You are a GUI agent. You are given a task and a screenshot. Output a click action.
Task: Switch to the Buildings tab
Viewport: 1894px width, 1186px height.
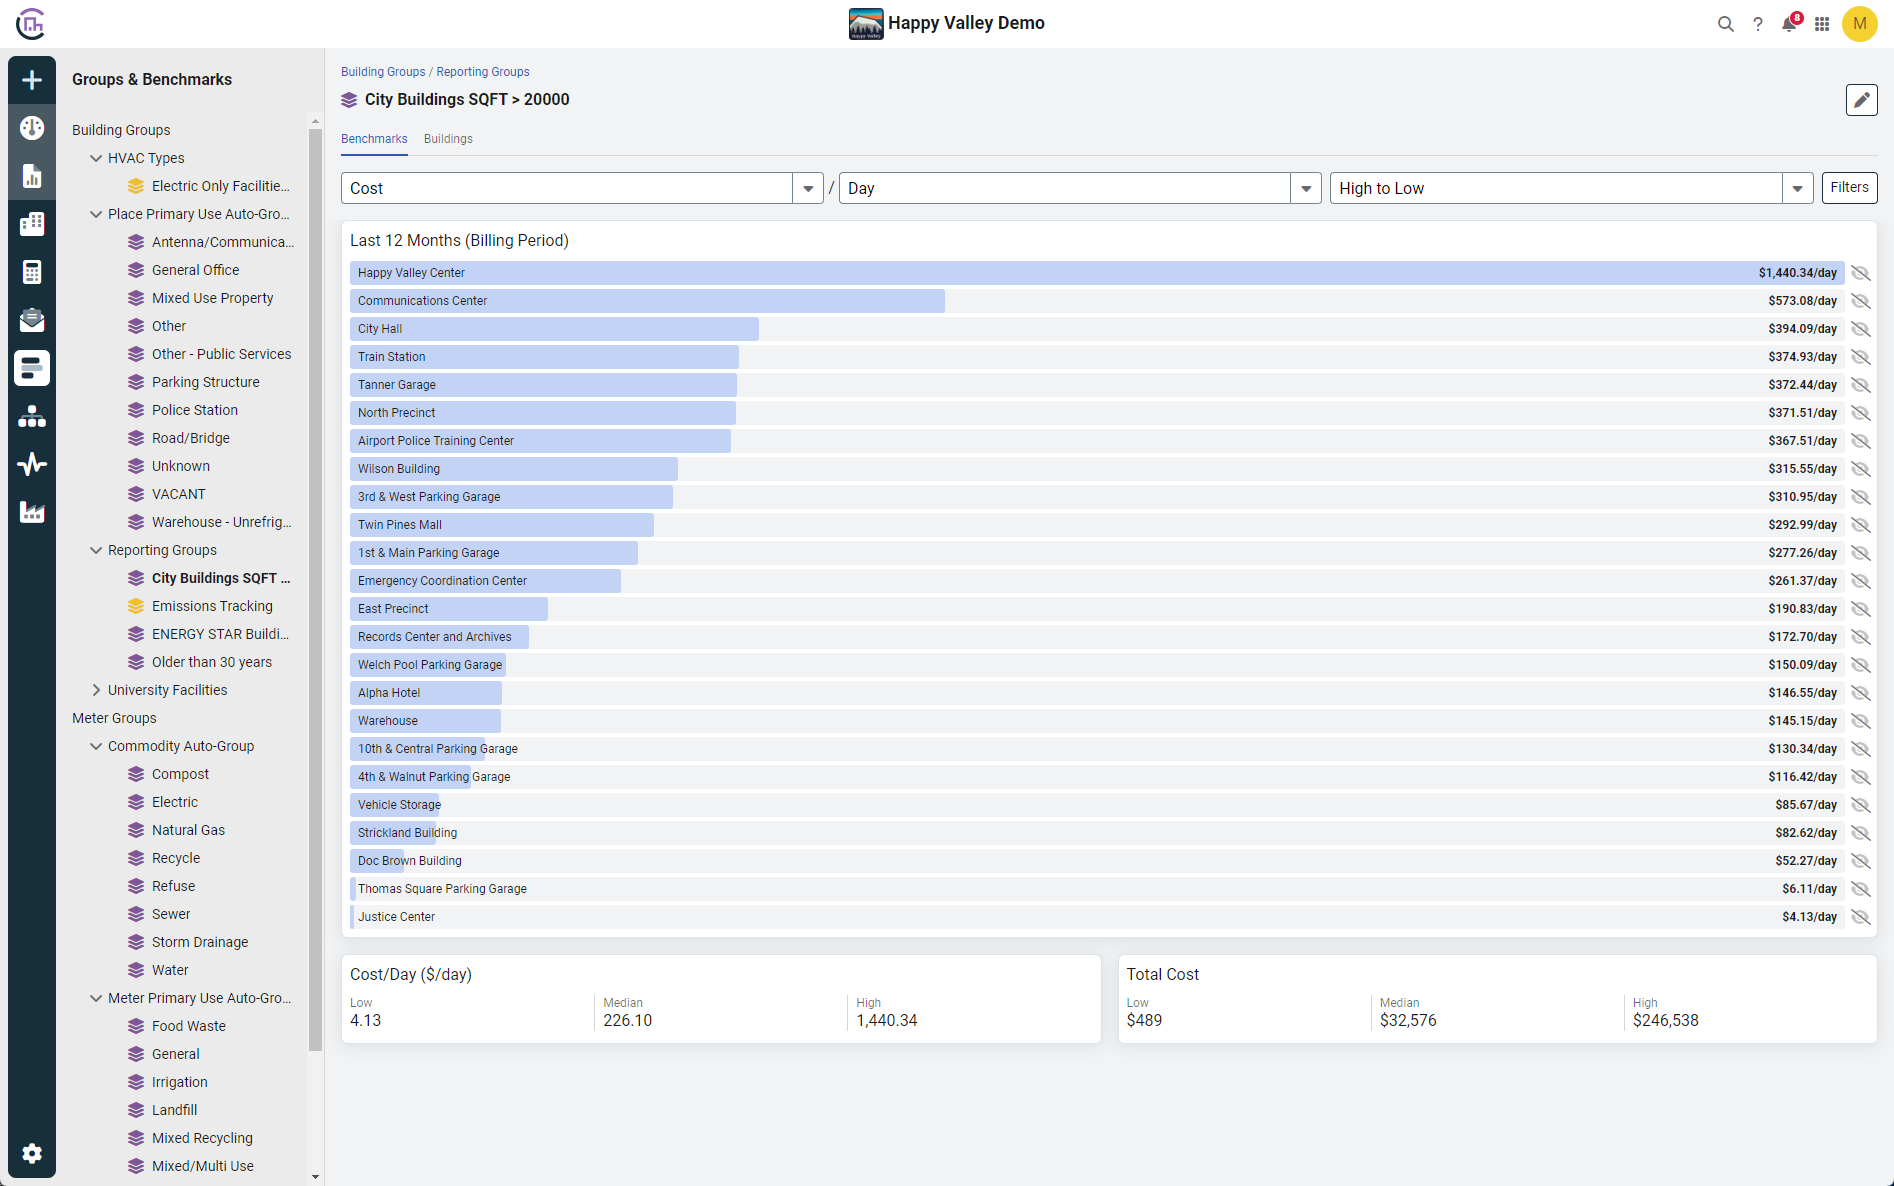(x=448, y=138)
